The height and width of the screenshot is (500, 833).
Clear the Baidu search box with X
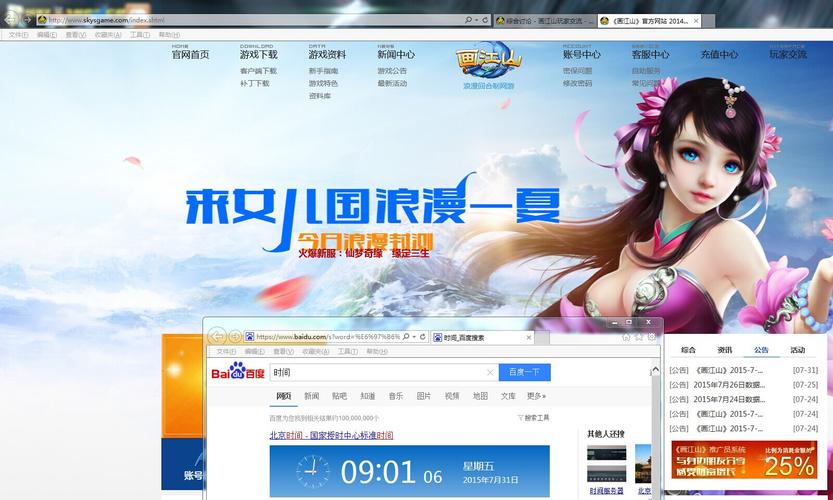[490, 372]
